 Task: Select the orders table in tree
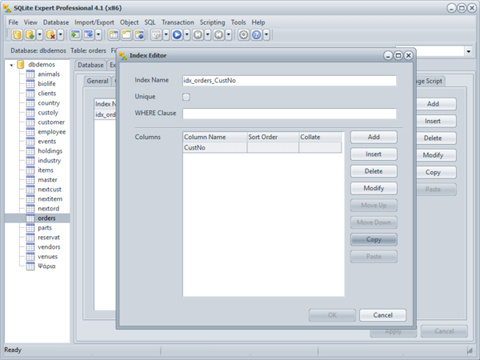point(46,218)
